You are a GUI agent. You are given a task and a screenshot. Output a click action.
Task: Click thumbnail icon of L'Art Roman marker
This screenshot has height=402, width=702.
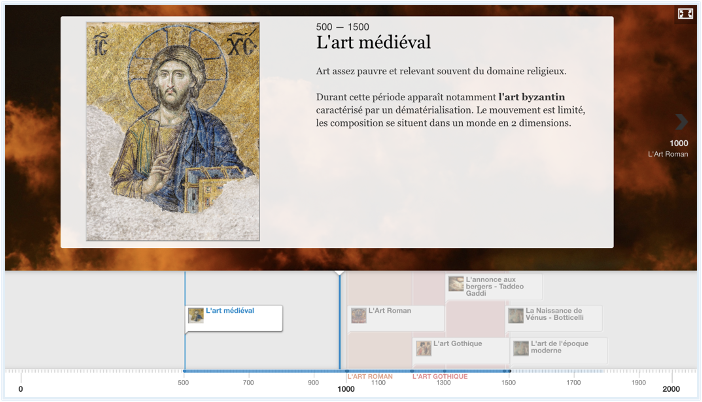tap(358, 315)
